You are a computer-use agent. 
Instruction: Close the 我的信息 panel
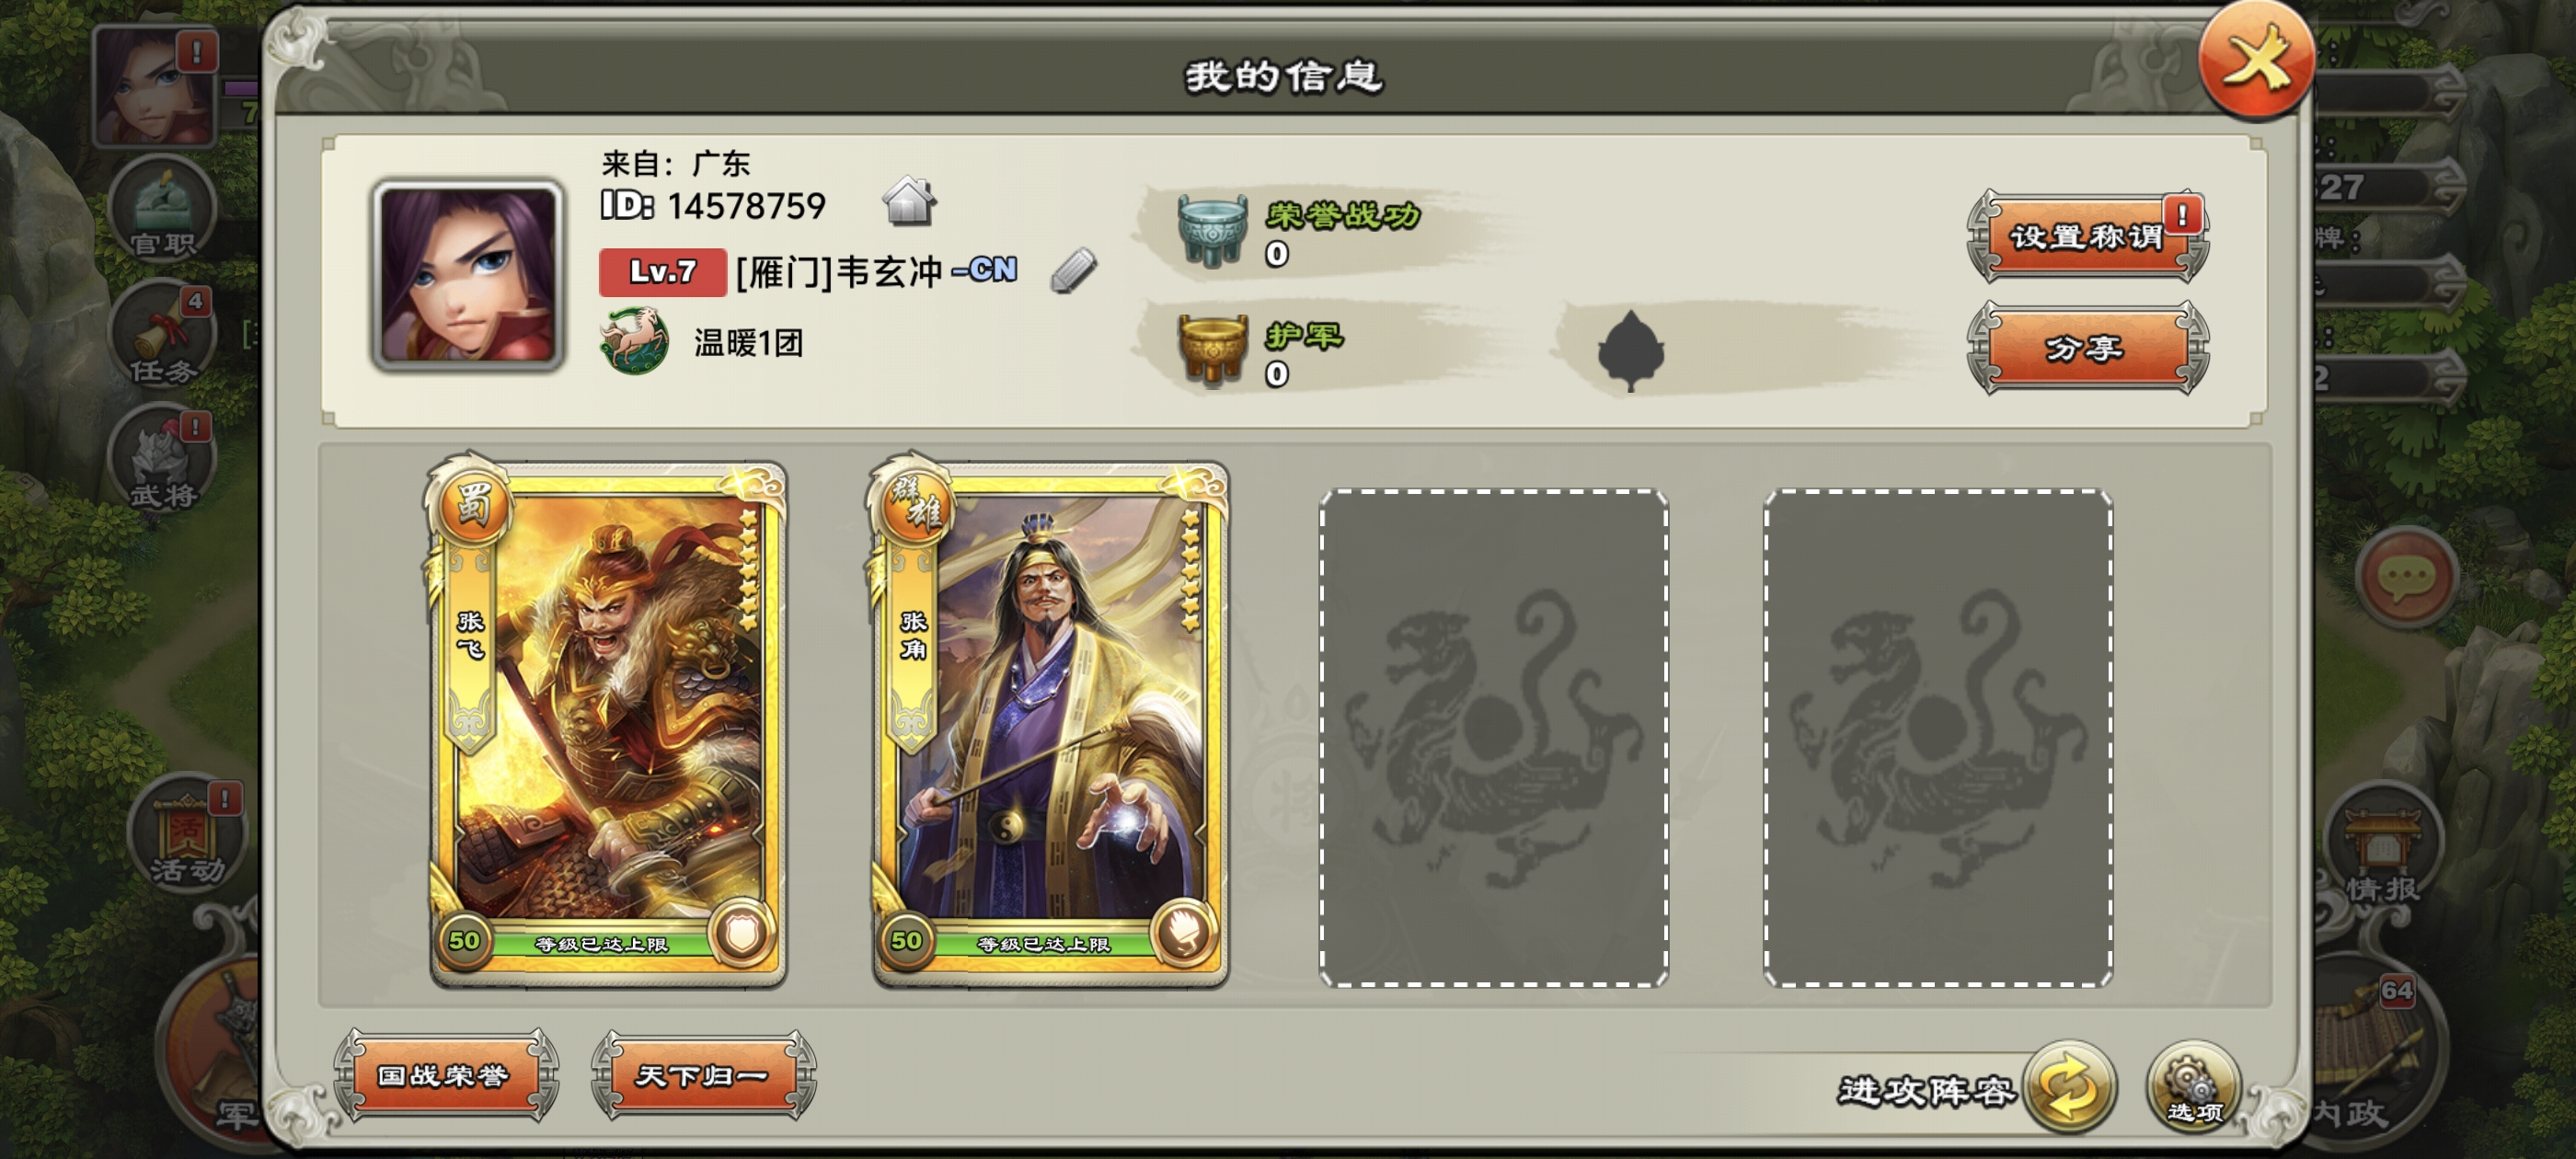(x=2256, y=62)
